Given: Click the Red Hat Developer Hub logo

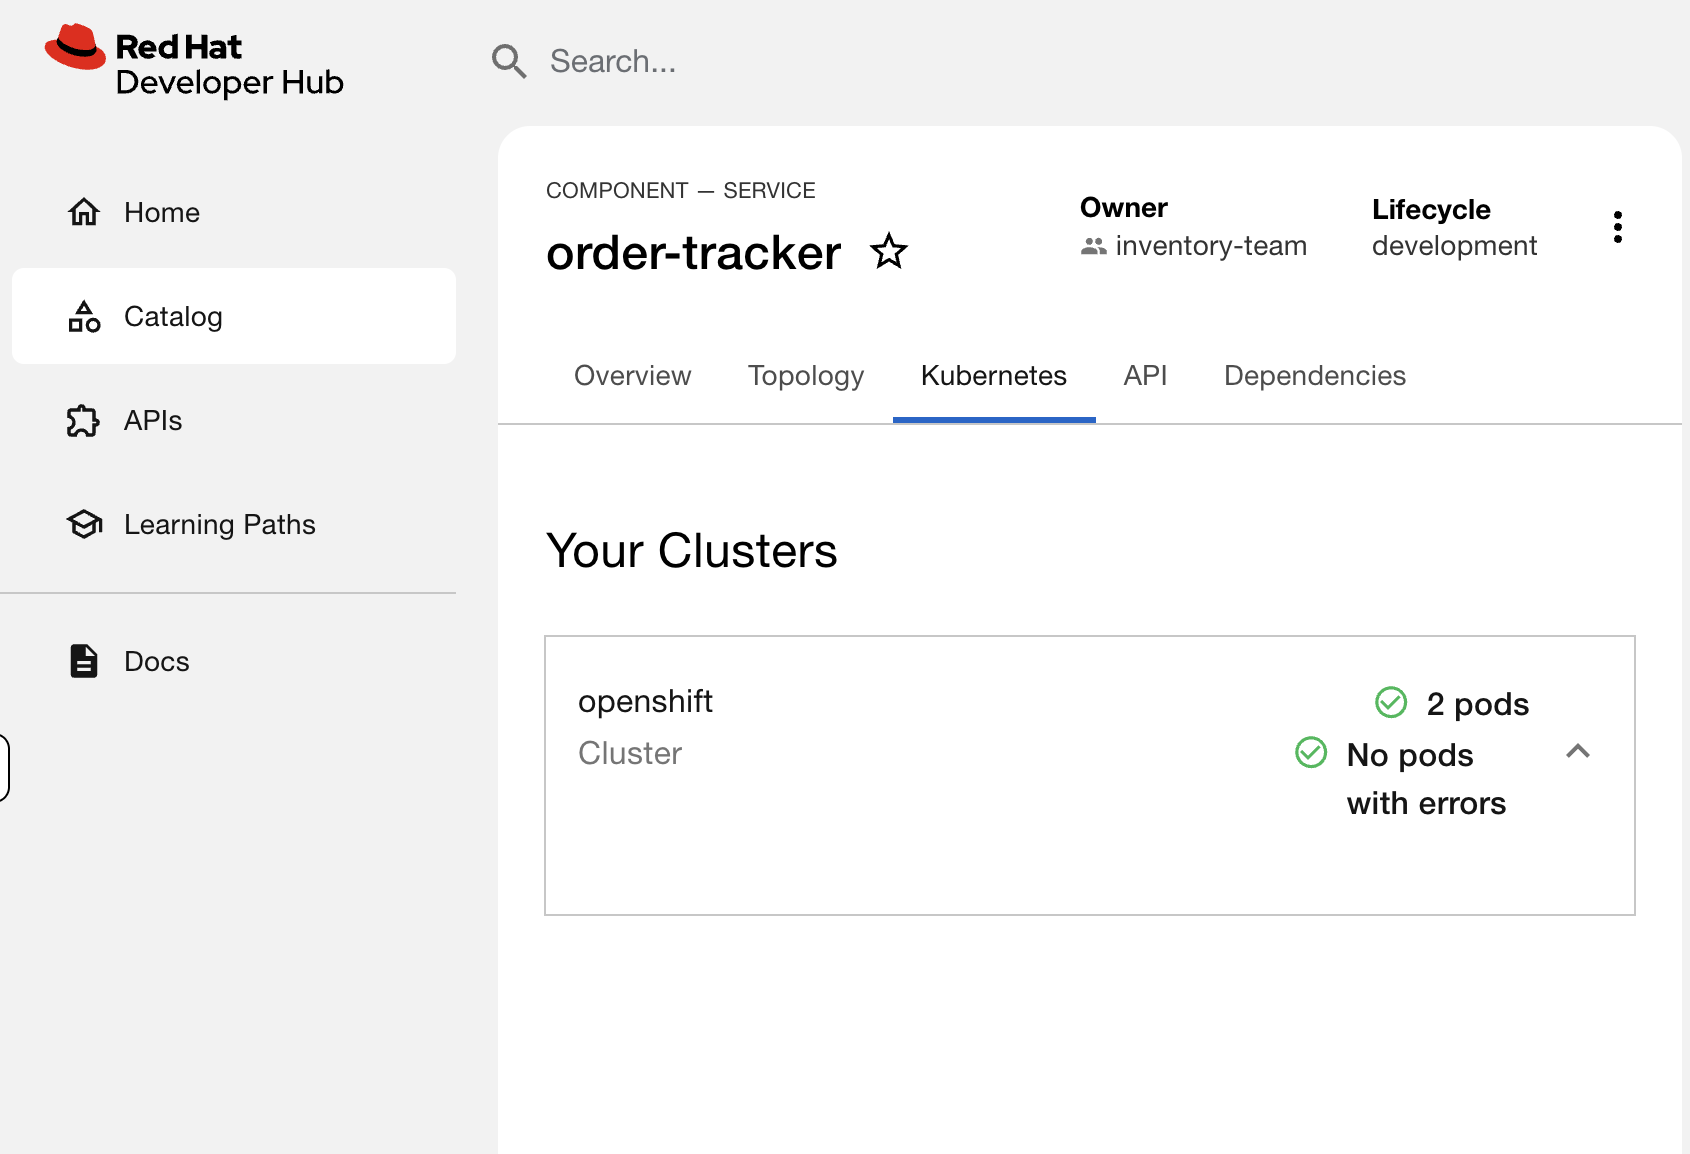Looking at the screenshot, I should click(194, 61).
